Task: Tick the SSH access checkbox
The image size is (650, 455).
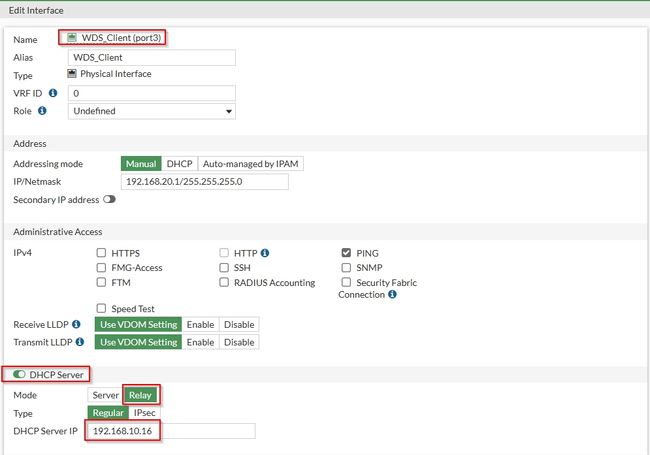Action: click(x=225, y=268)
